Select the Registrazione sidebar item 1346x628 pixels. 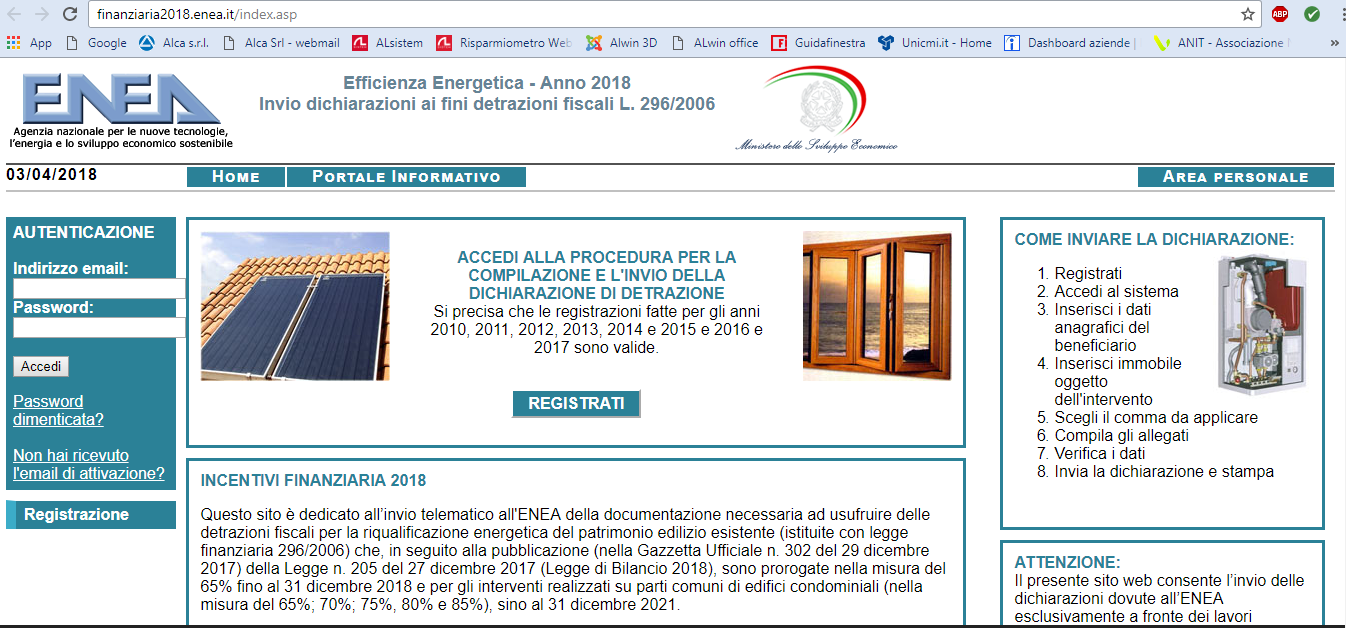(91, 515)
